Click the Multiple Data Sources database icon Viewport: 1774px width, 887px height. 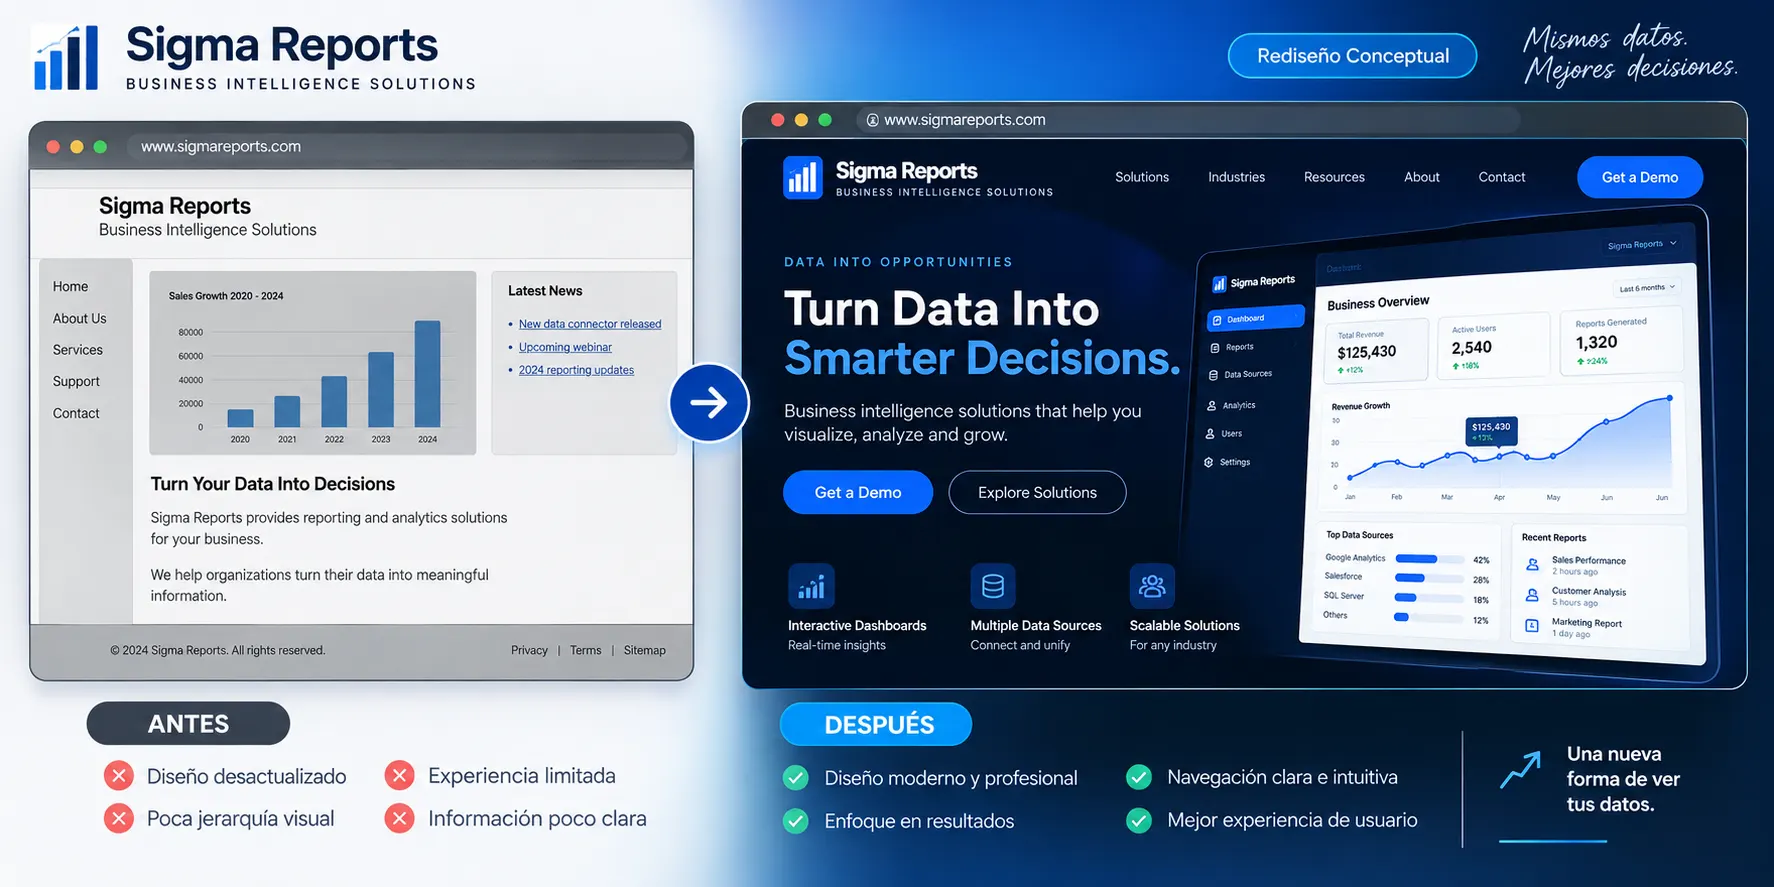tap(993, 586)
